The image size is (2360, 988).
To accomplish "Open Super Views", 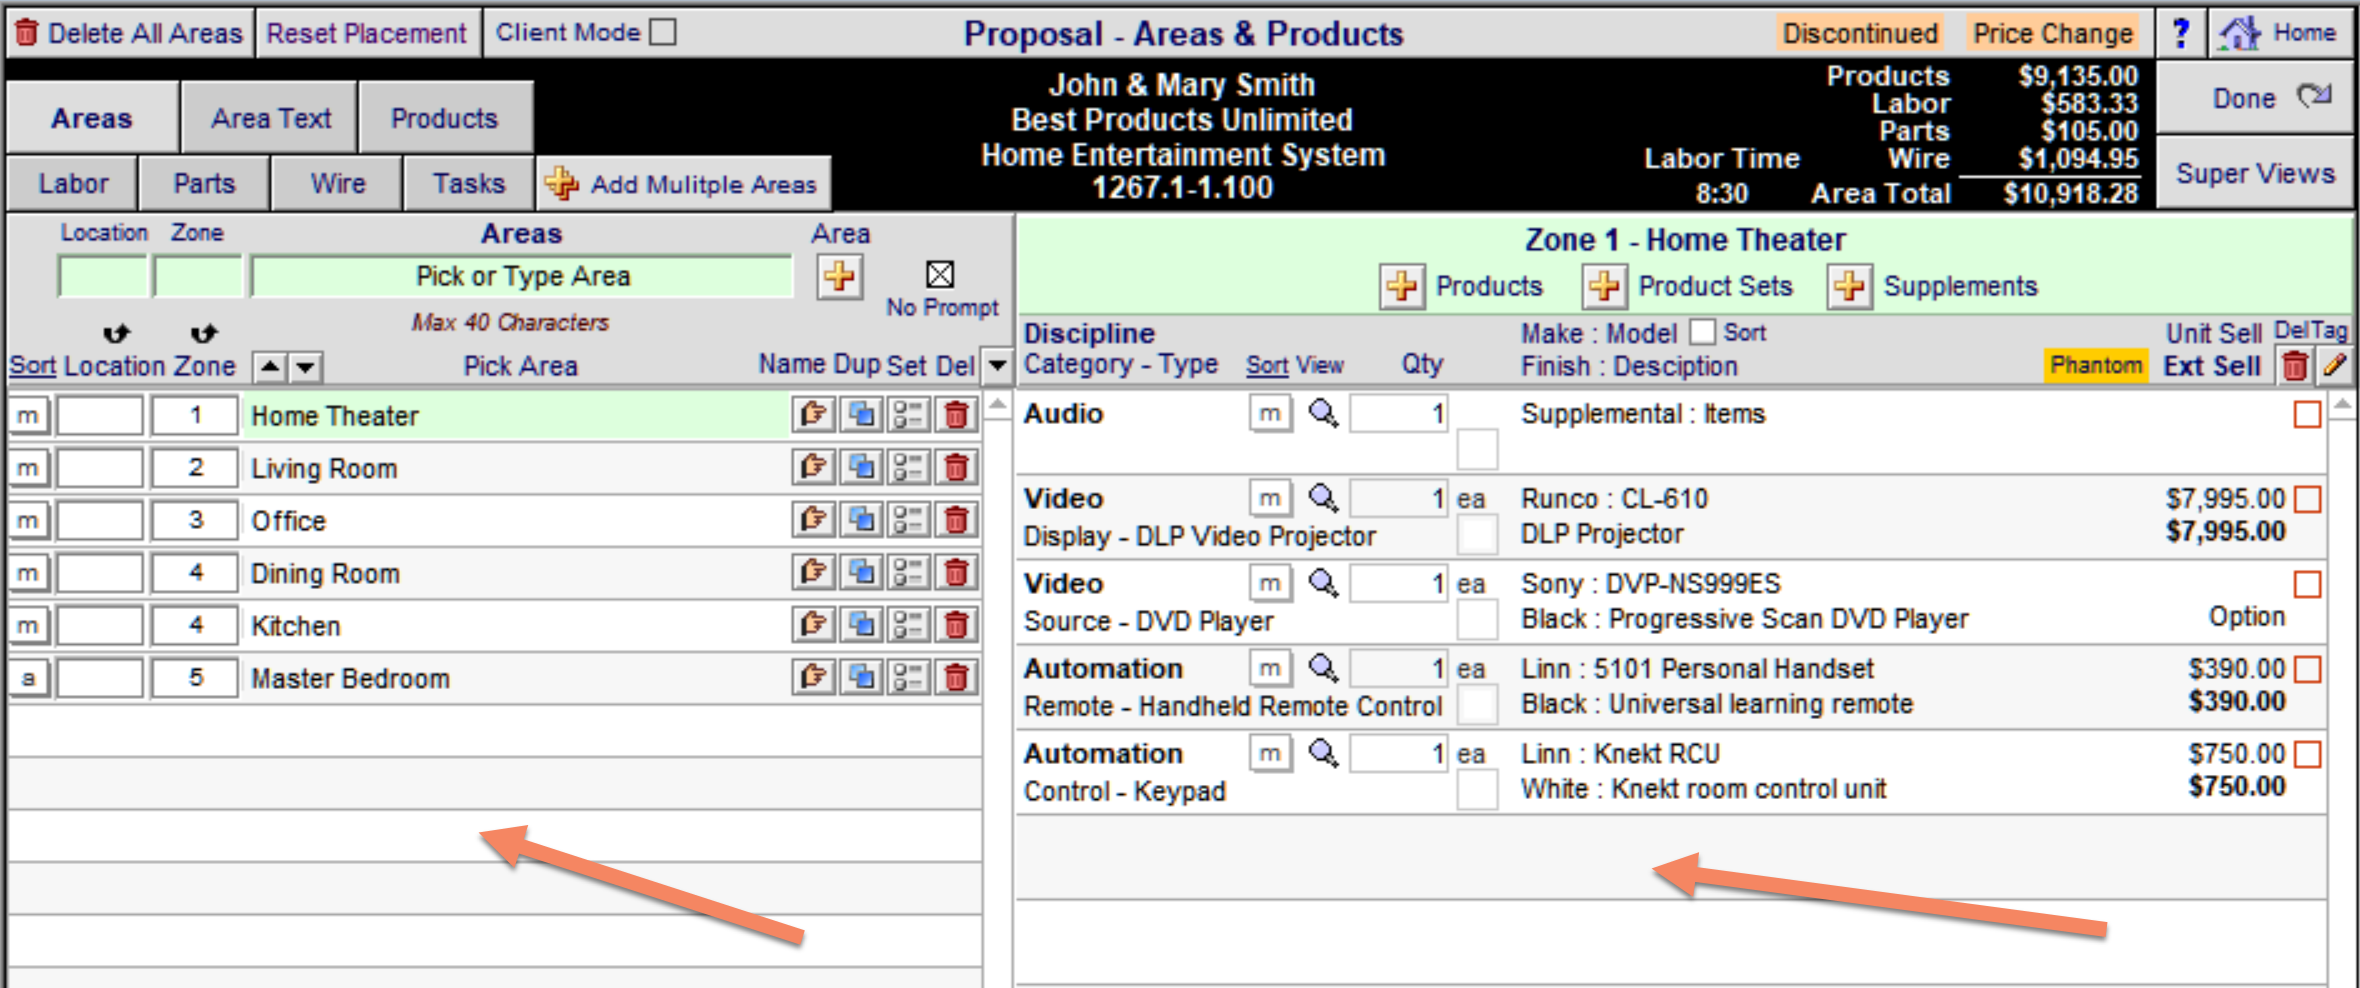I will coord(2254,174).
